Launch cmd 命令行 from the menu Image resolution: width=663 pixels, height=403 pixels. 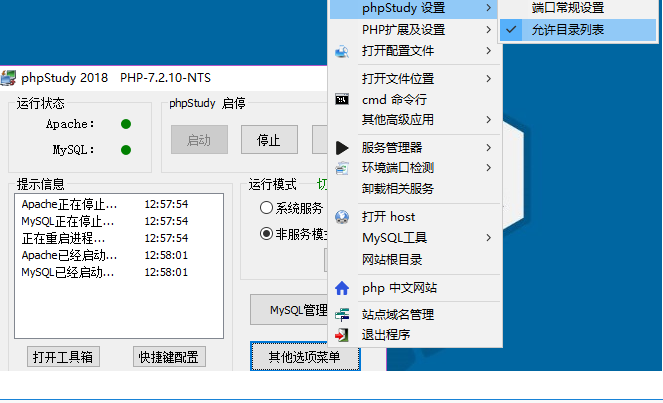pos(415,99)
